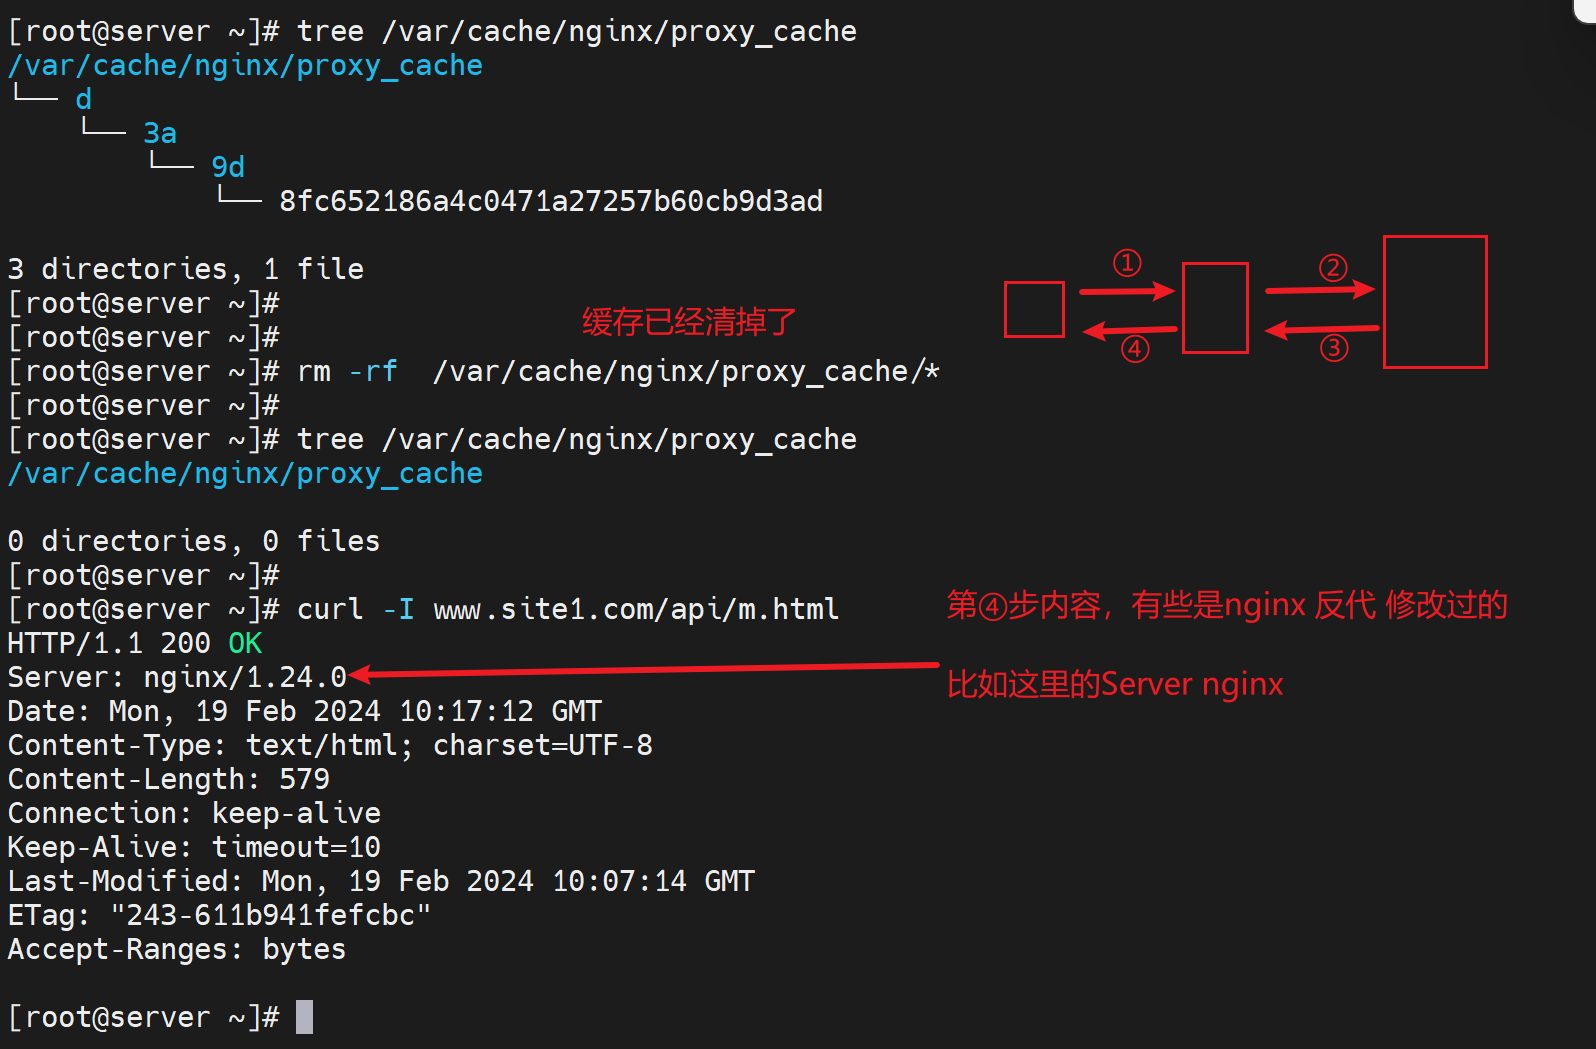This screenshot has height=1049, width=1596.
Task: Click the red note "比如这里的Server nginx"
Action: (x=1115, y=685)
